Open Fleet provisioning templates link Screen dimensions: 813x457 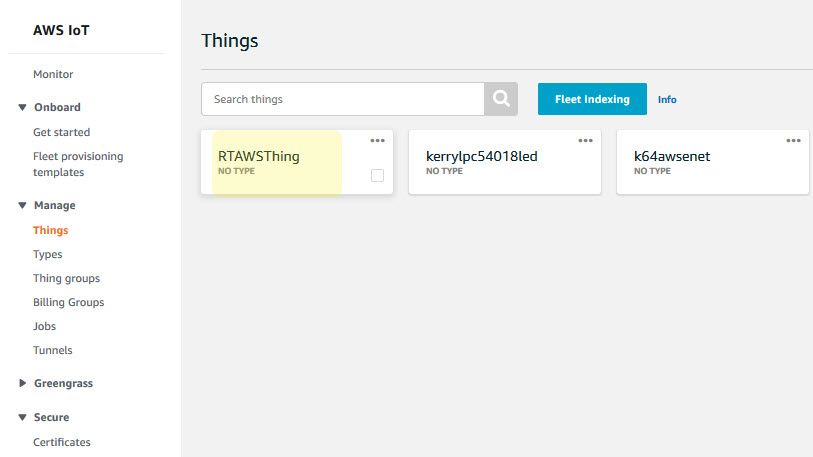78,164
